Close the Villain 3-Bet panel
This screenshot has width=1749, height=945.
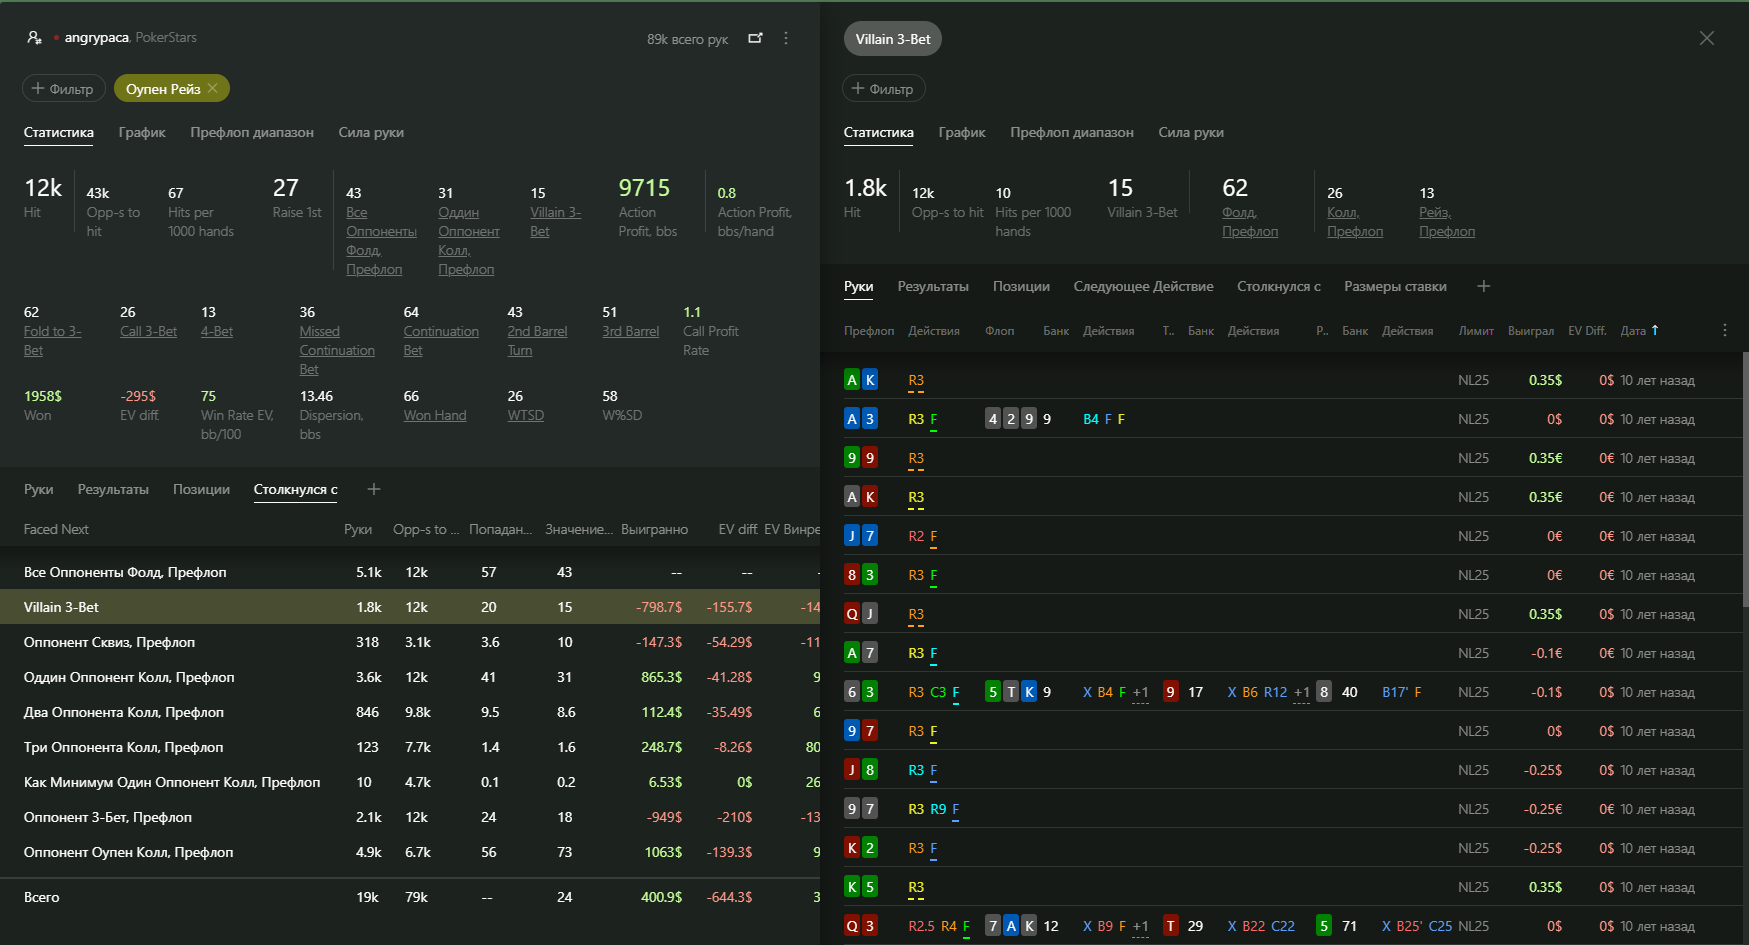tap(1706, 38)
